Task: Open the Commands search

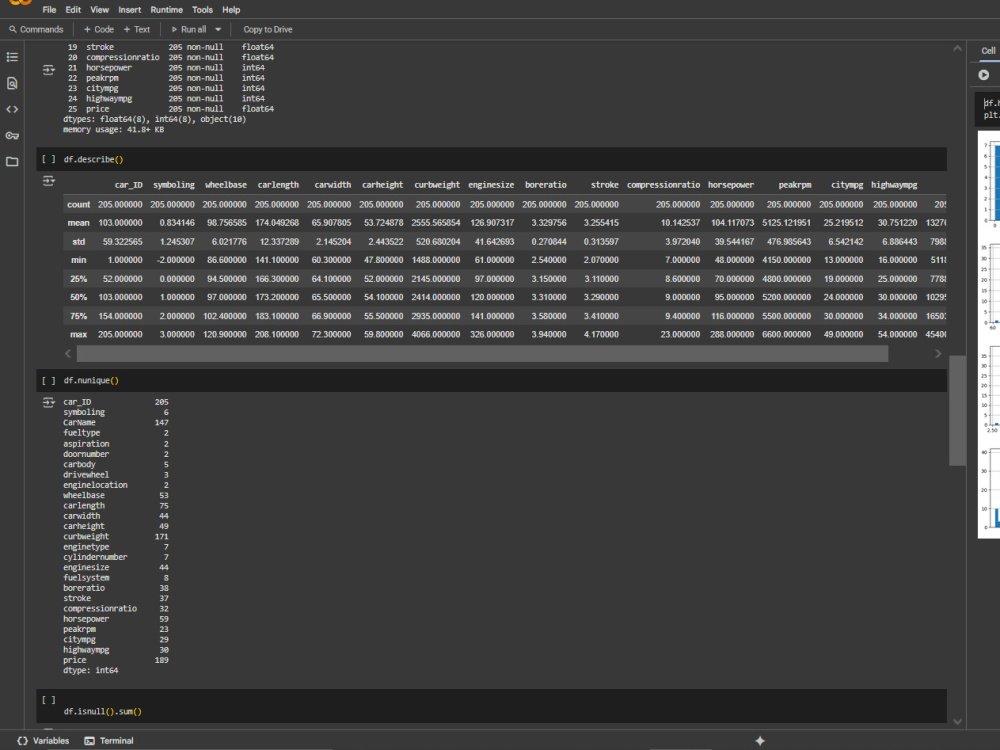Action: (36, 29)
